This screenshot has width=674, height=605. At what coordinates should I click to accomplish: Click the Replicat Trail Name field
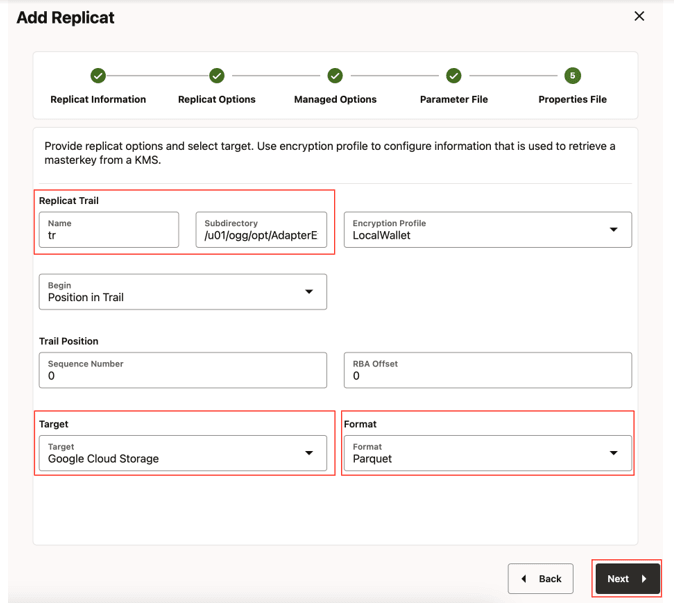(x=109, y=230)
